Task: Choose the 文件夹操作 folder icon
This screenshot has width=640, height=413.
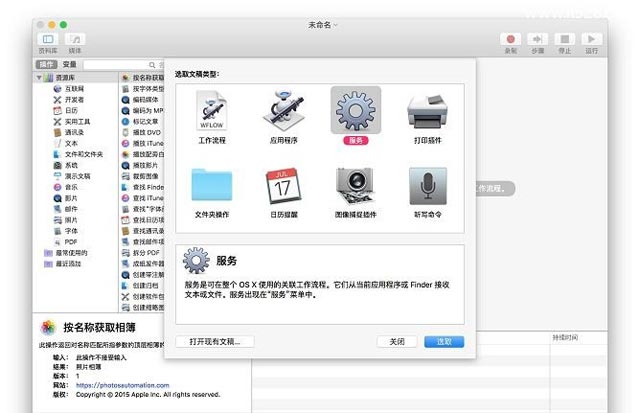Action: coord(212,185)
